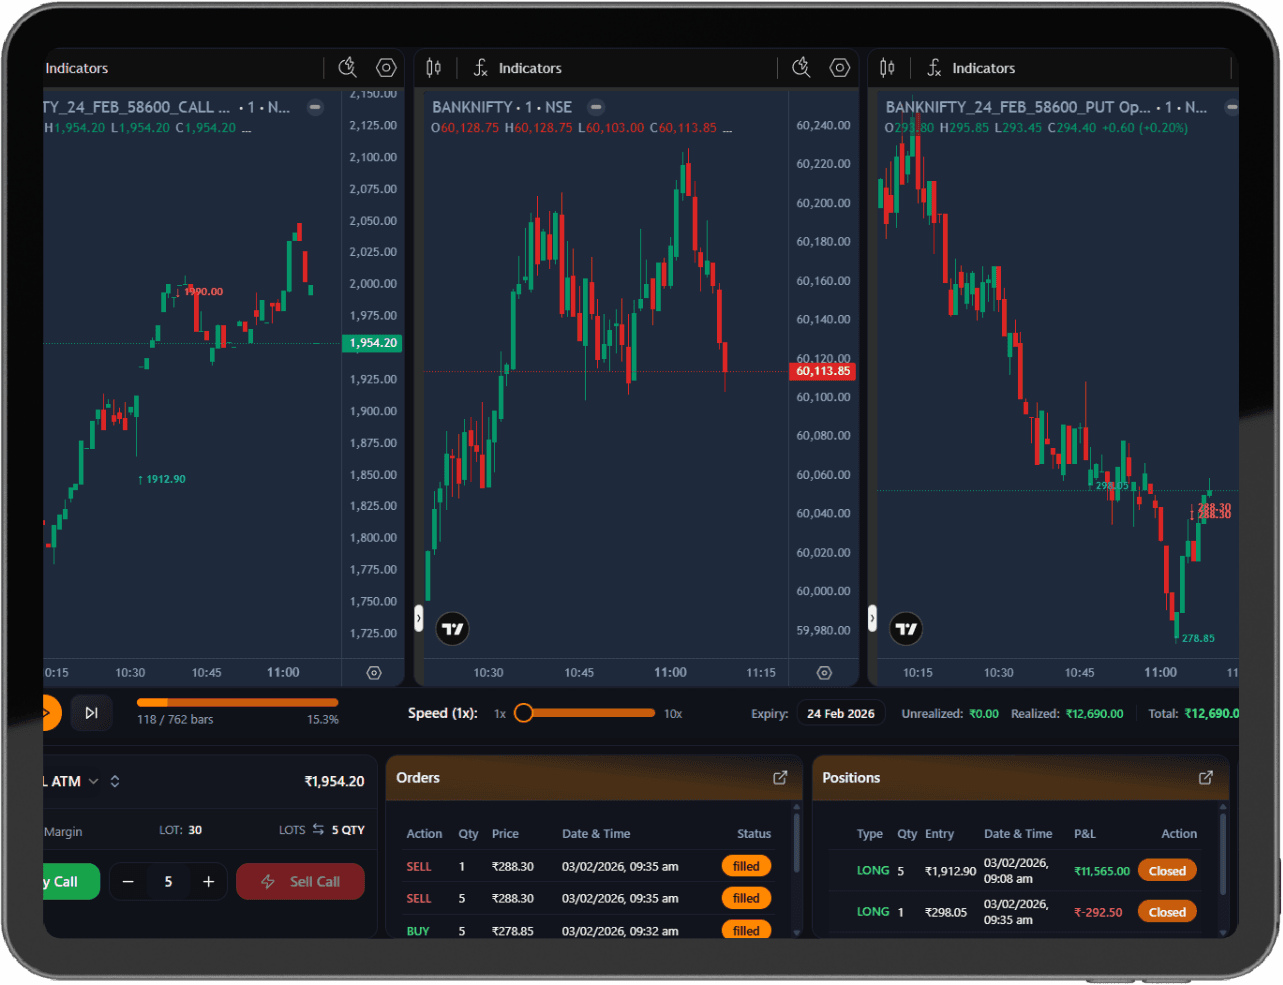Toggle the legend minimize control on the PUT chart
This screenshot has width=1283, height=985.
point(1232,107)
